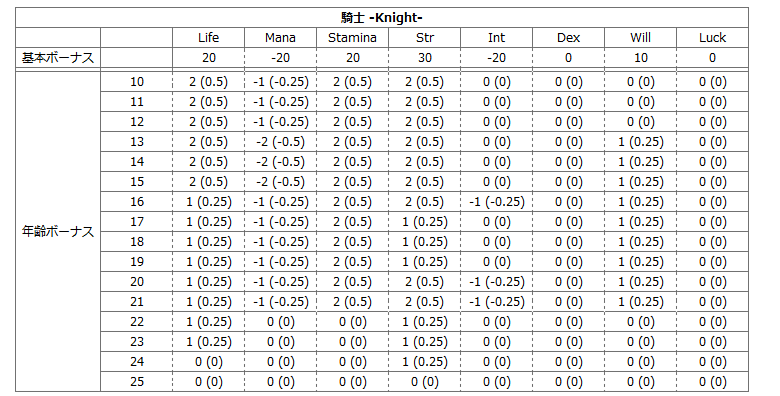
Task: Select the age 16 row label
Action: (x=137, y=201)
